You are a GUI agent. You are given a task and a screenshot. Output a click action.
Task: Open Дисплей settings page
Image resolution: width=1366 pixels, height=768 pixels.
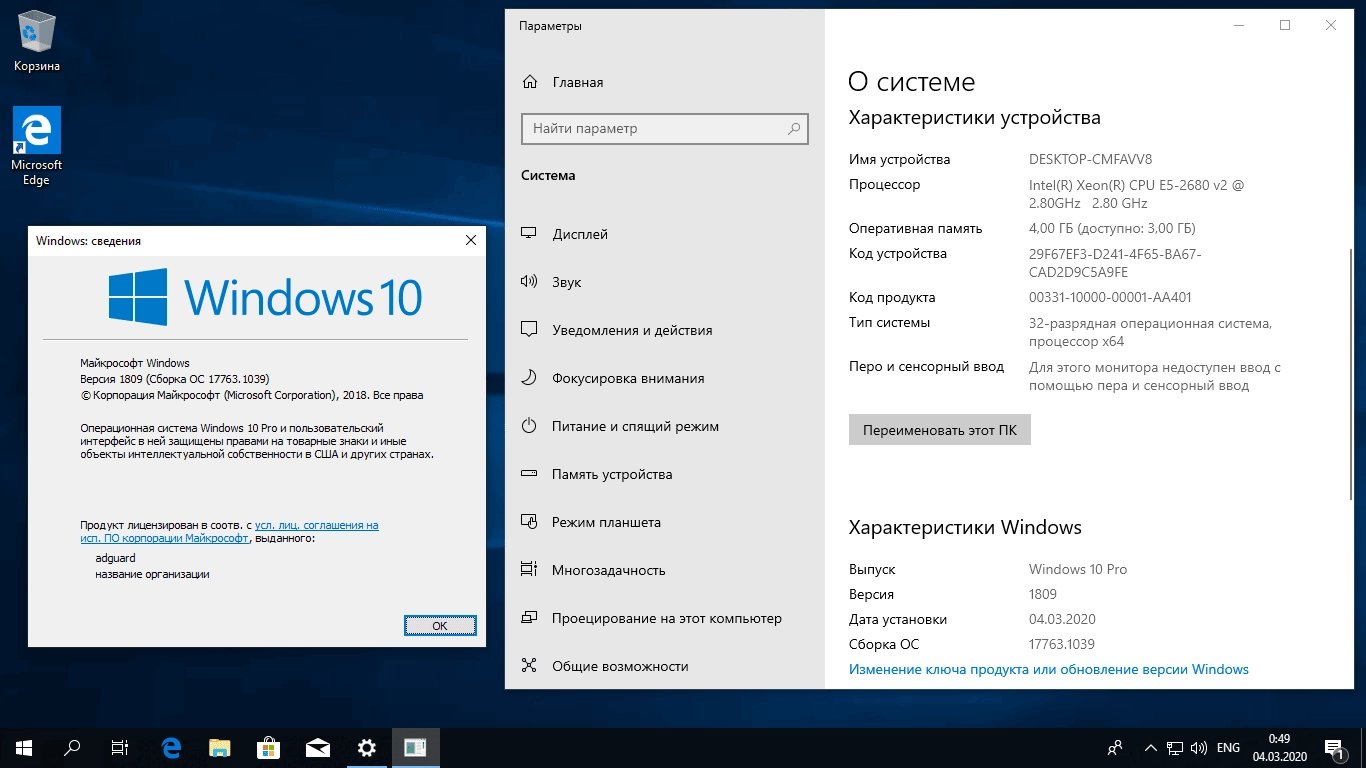665,234
